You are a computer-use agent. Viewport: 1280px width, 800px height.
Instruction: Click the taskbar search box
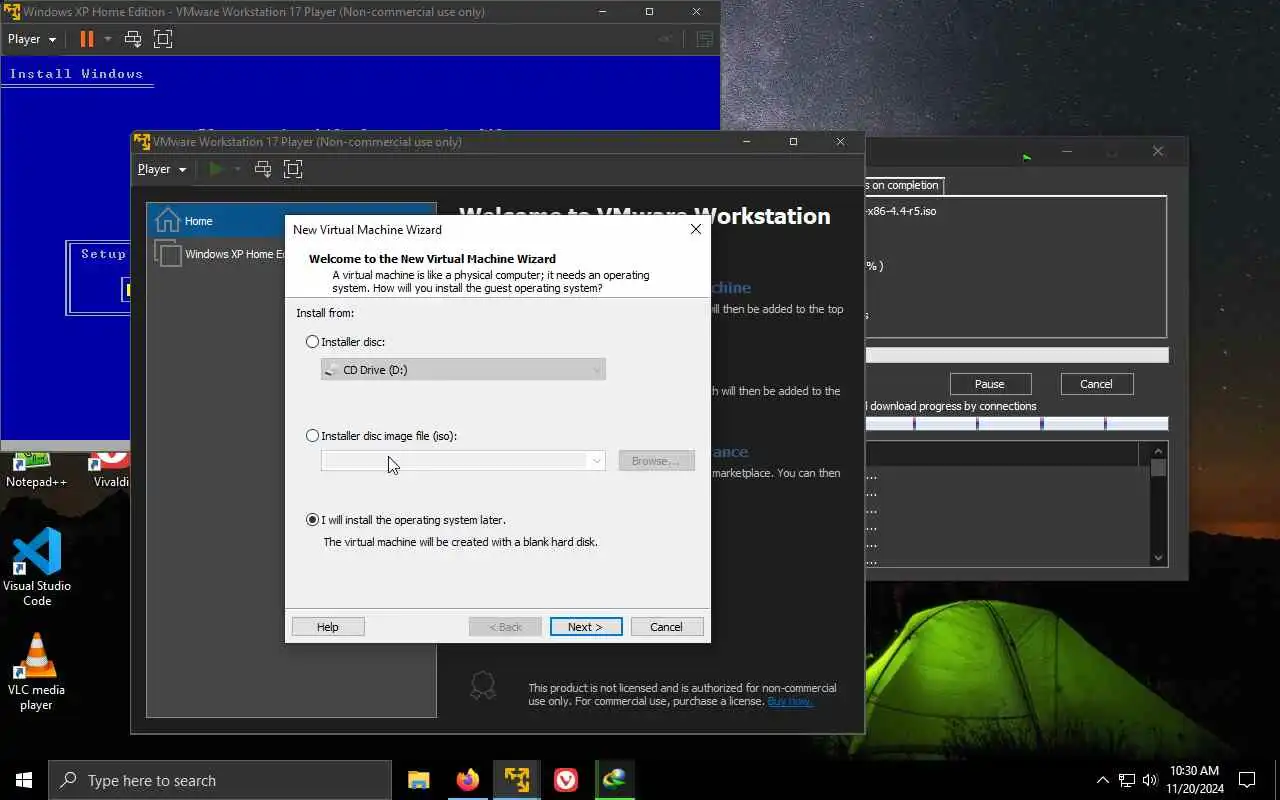pyautogui.click(x=220, y=780)
